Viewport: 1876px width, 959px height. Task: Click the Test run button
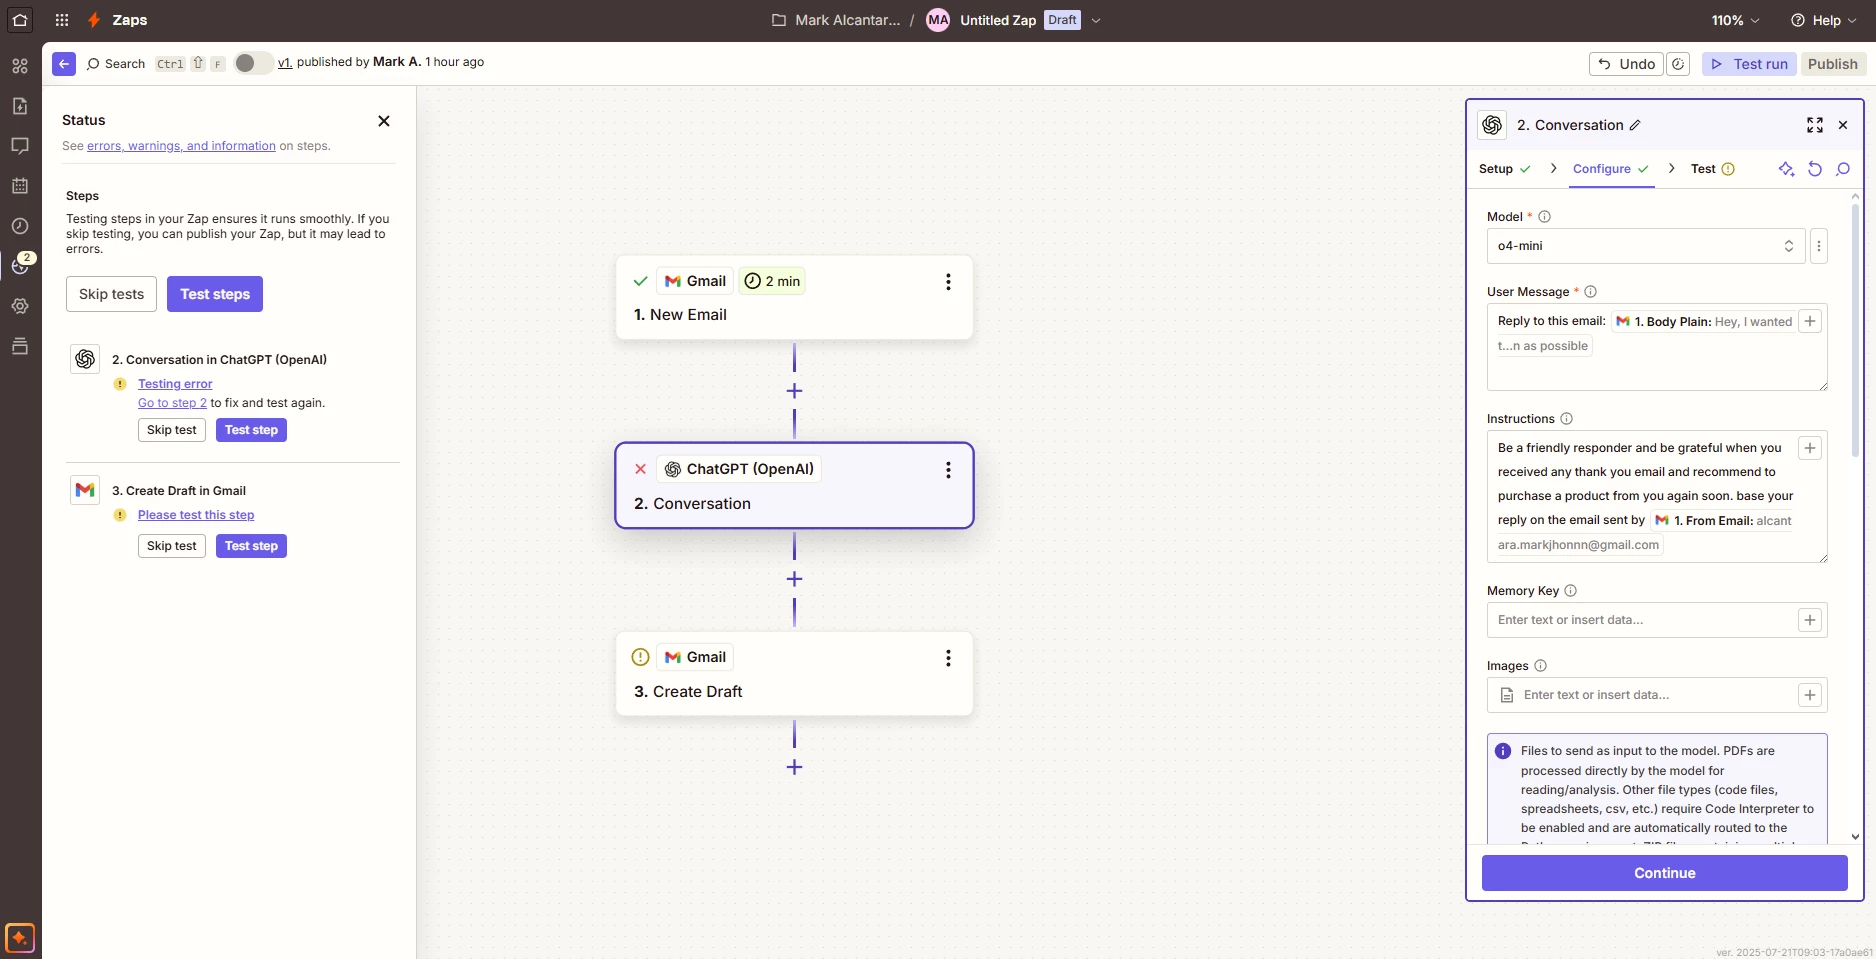[1750, 64]
